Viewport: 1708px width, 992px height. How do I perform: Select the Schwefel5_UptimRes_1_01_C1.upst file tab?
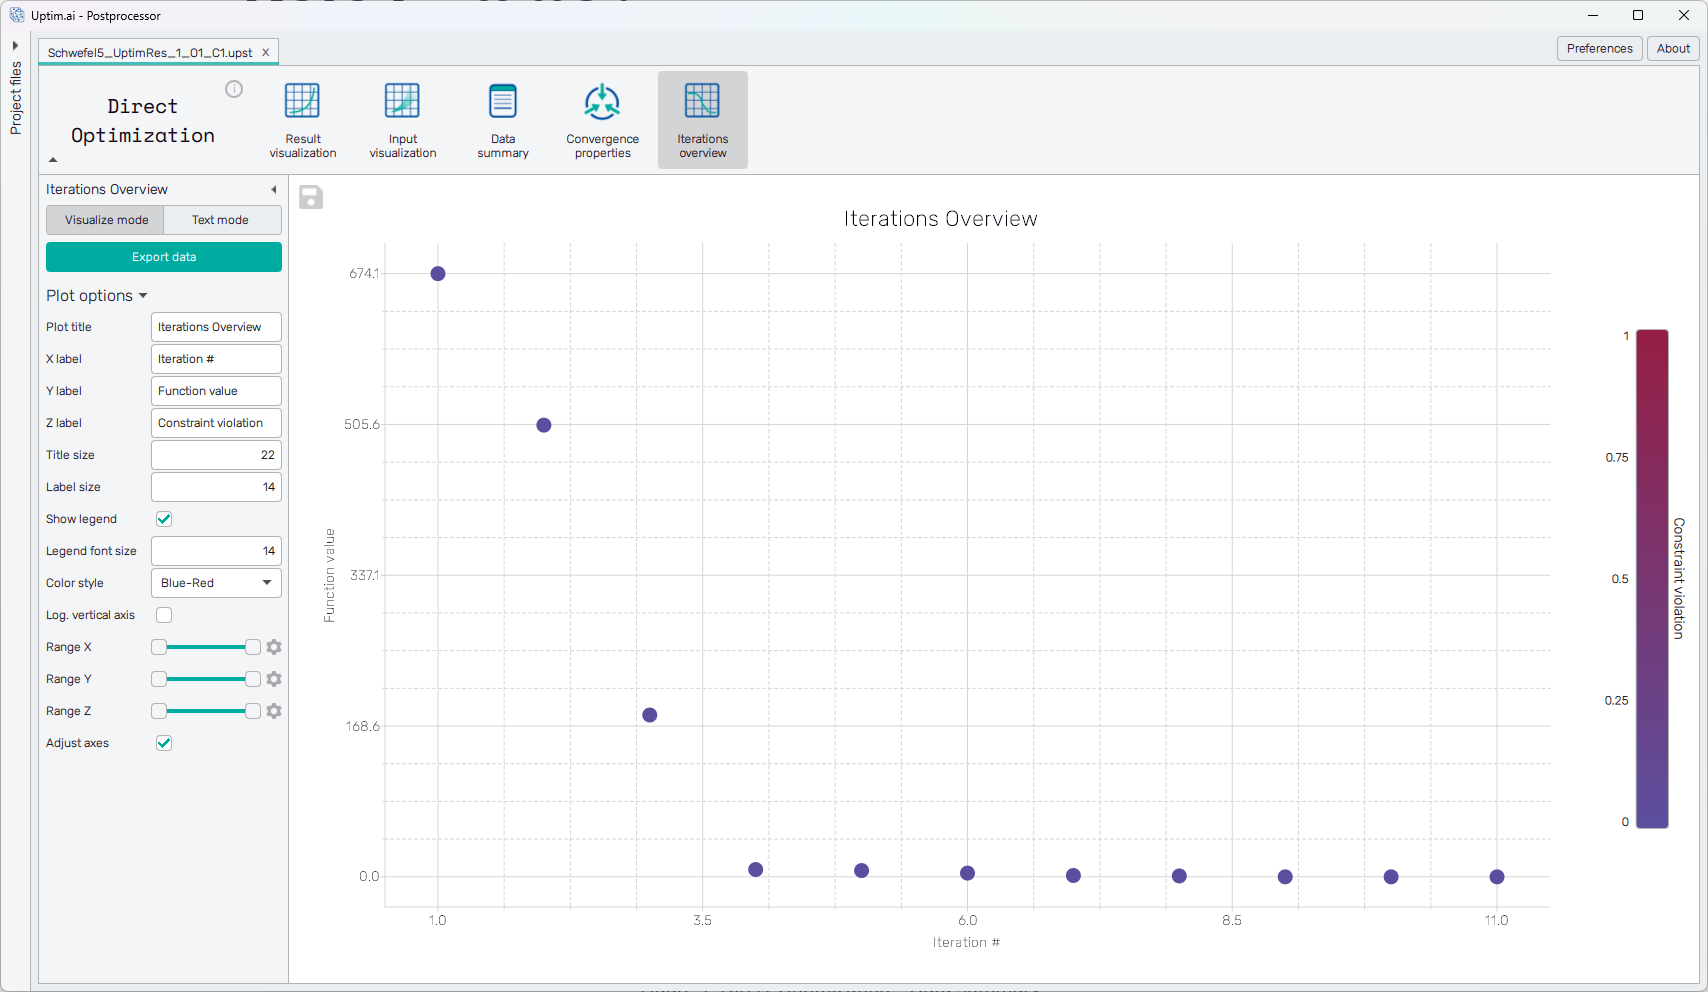tap(150, 53)
